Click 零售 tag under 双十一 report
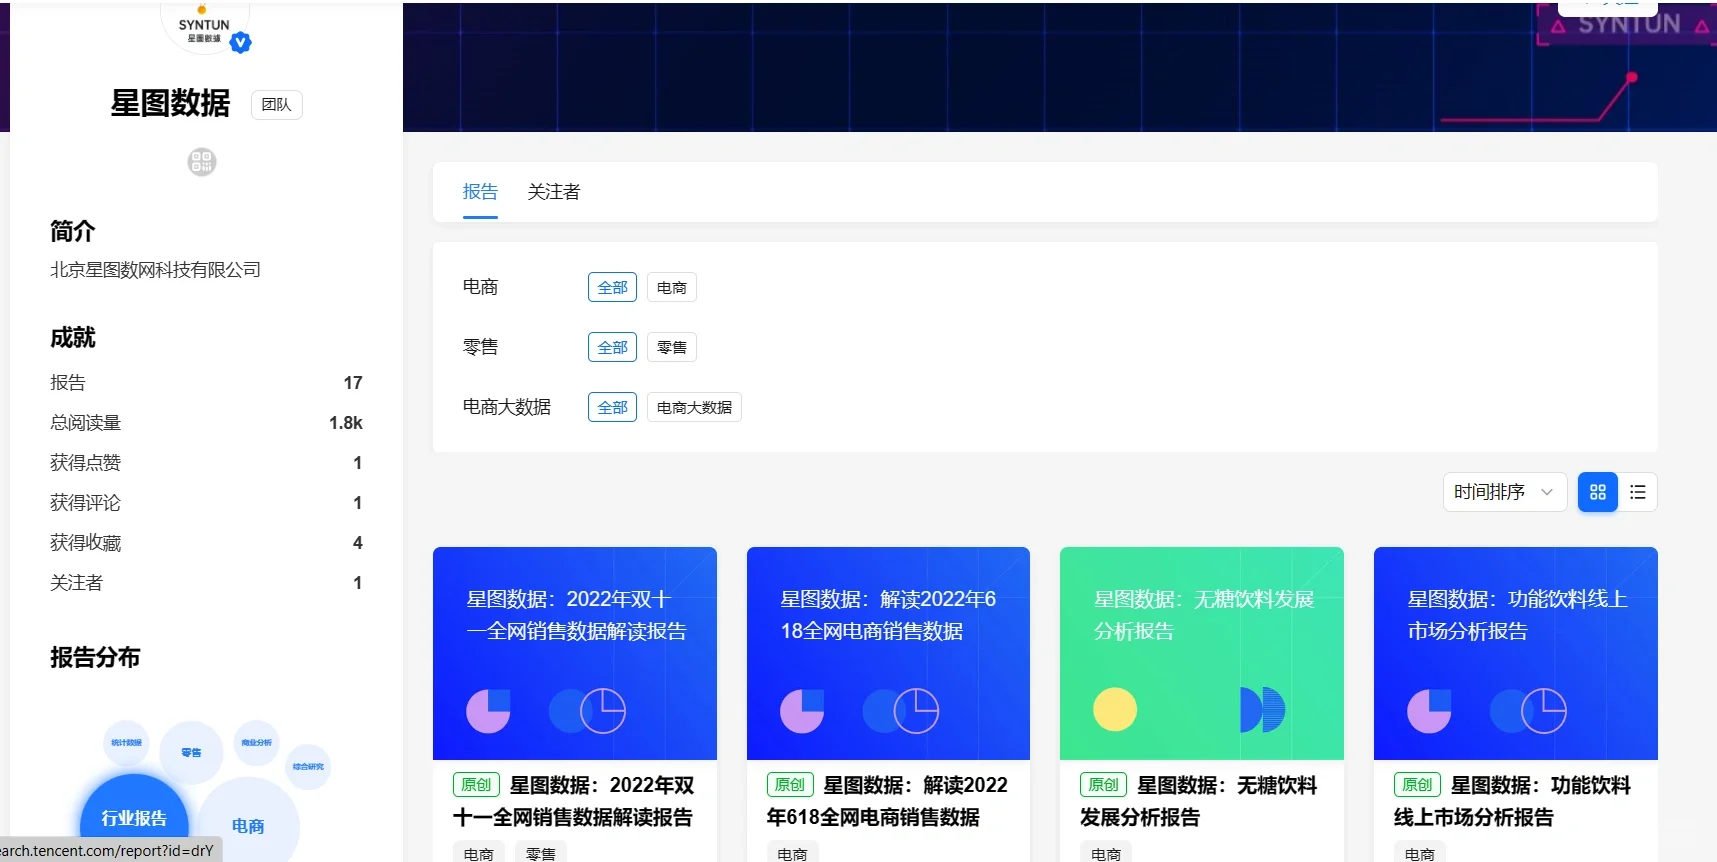The width and height of the screenshot is (1717, 862). 541,853
